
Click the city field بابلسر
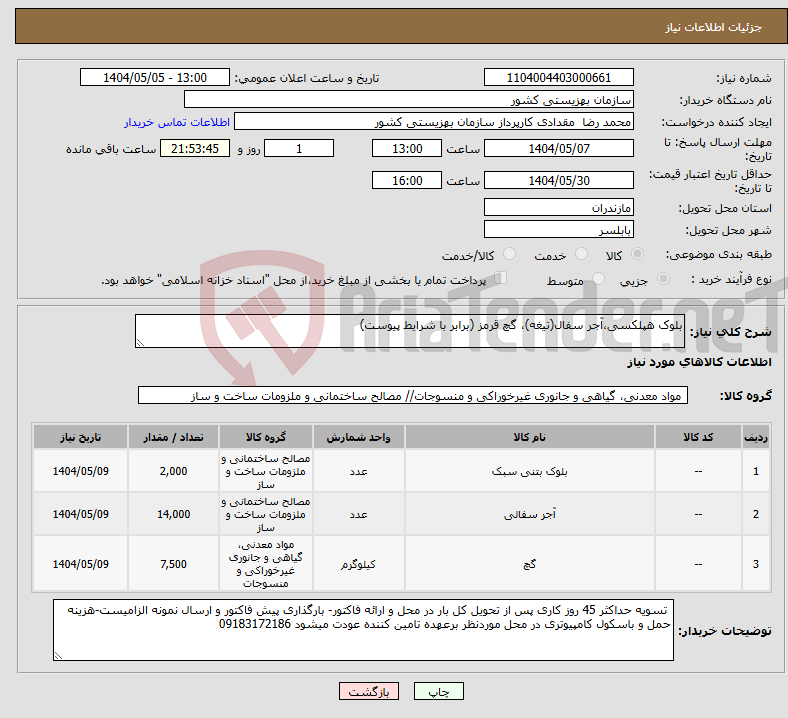[x=558, y=229]
